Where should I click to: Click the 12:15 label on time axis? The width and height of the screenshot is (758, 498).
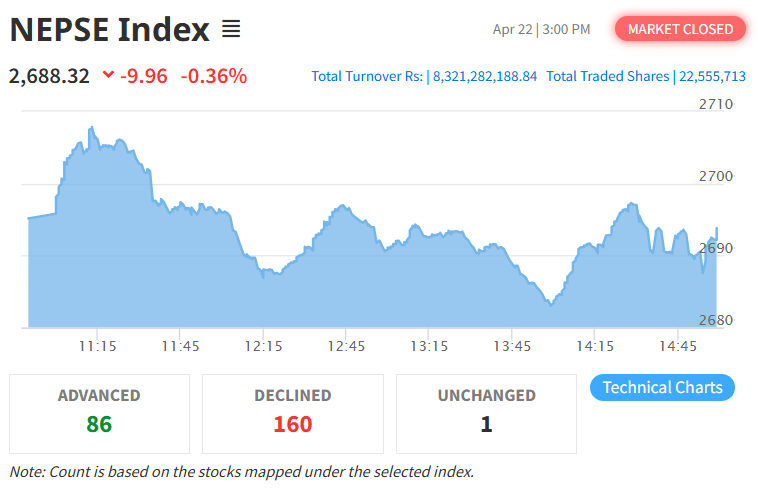pyautogui.click(x=262, y=346)
